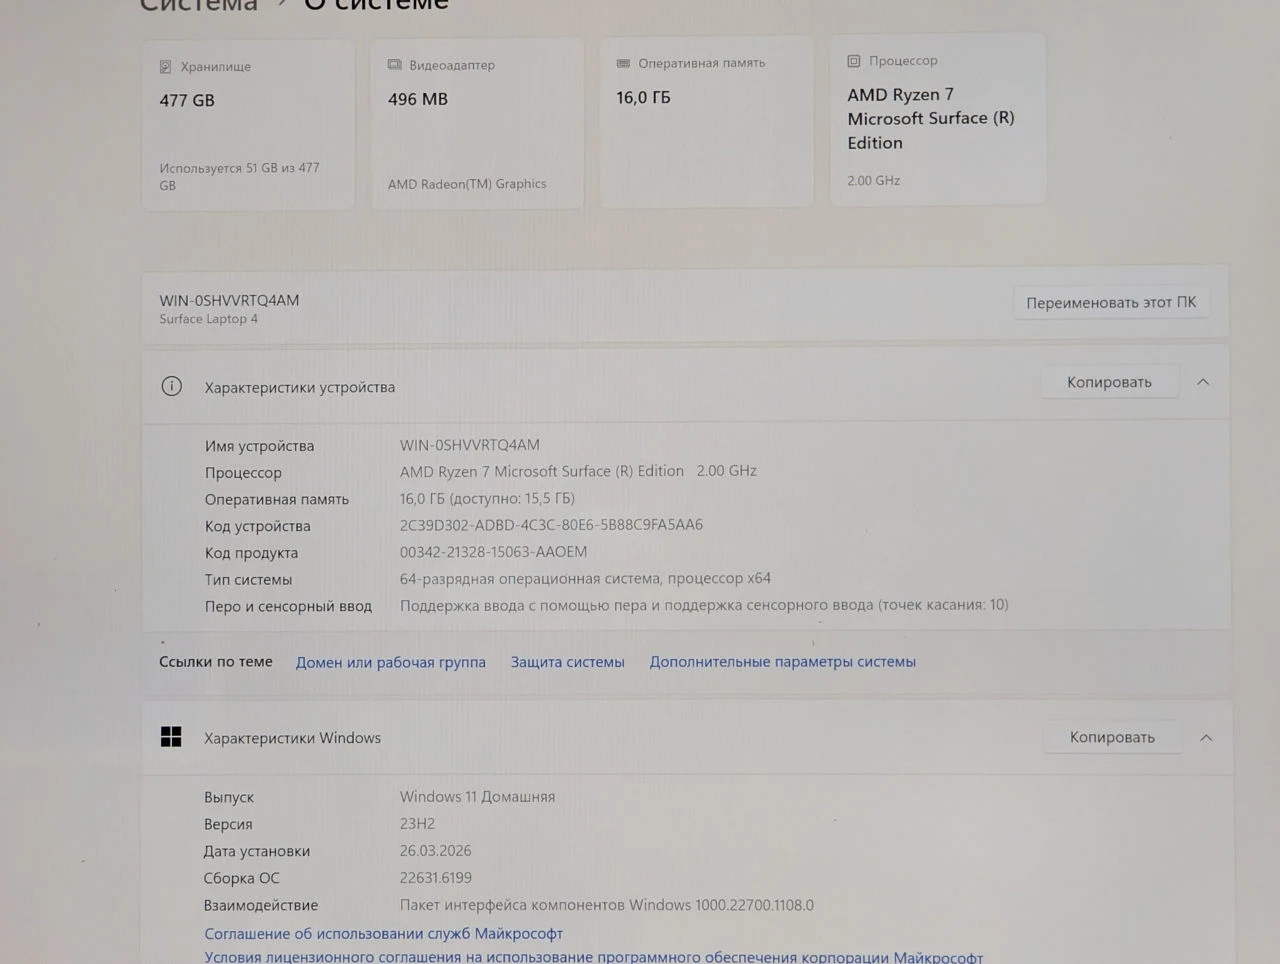The image size is (1280, 964).
Task: Open the Процессор AMD Ryzen 7 card
Action: coord(938,120)
